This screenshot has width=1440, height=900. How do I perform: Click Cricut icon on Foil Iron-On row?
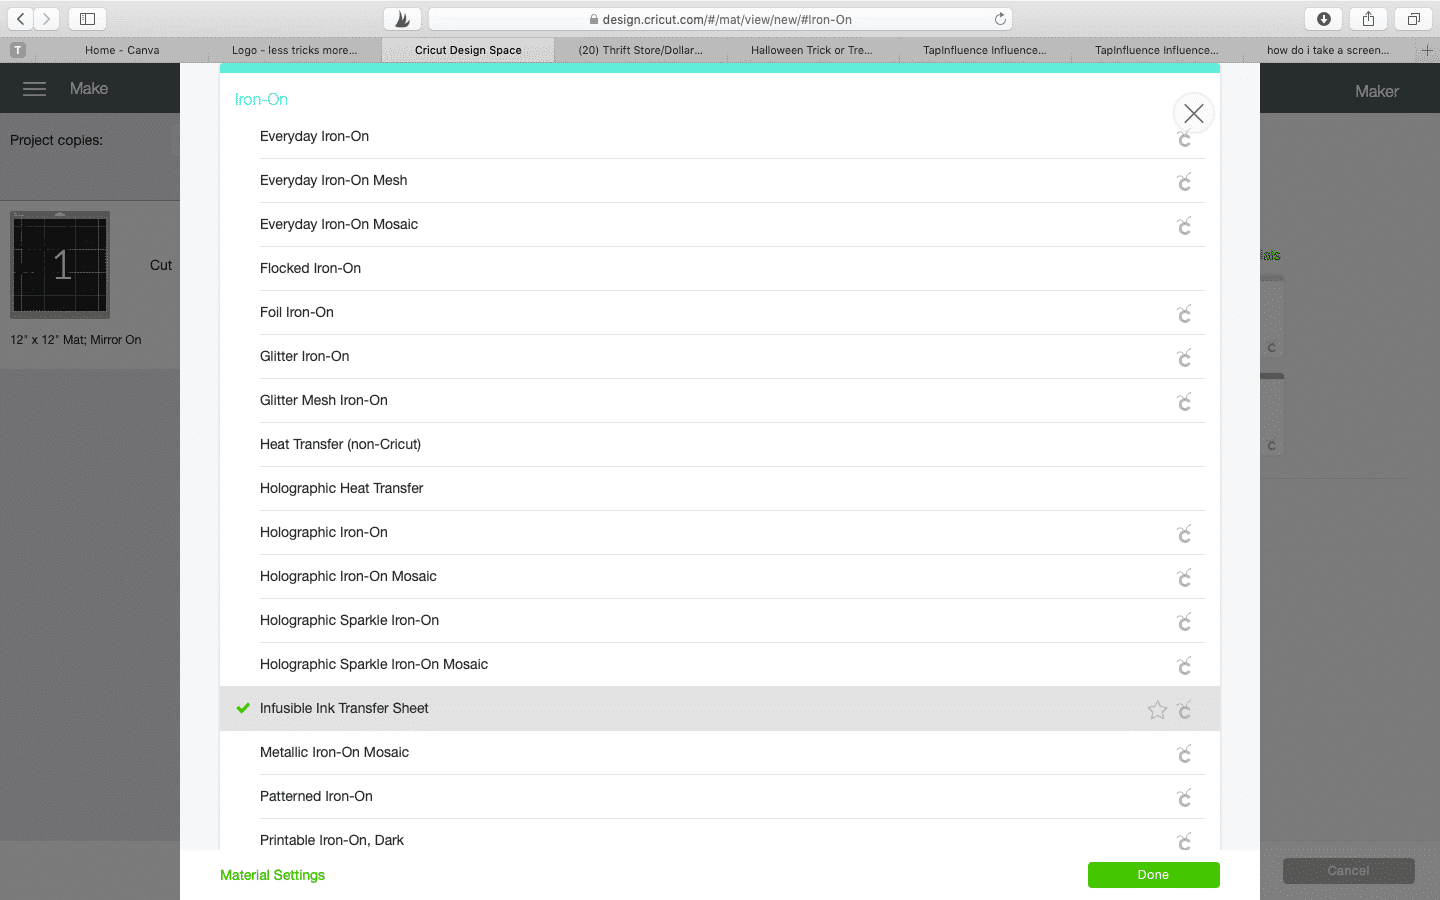(1184, 314)
